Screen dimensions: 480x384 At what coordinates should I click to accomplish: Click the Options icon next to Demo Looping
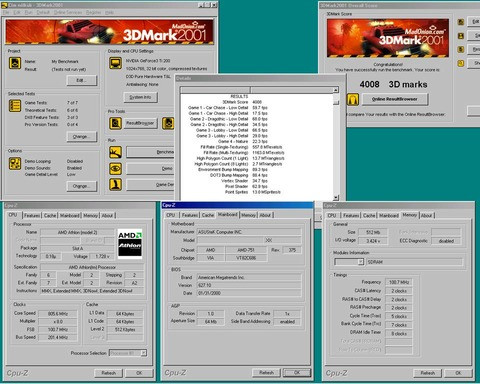[15, 164]
